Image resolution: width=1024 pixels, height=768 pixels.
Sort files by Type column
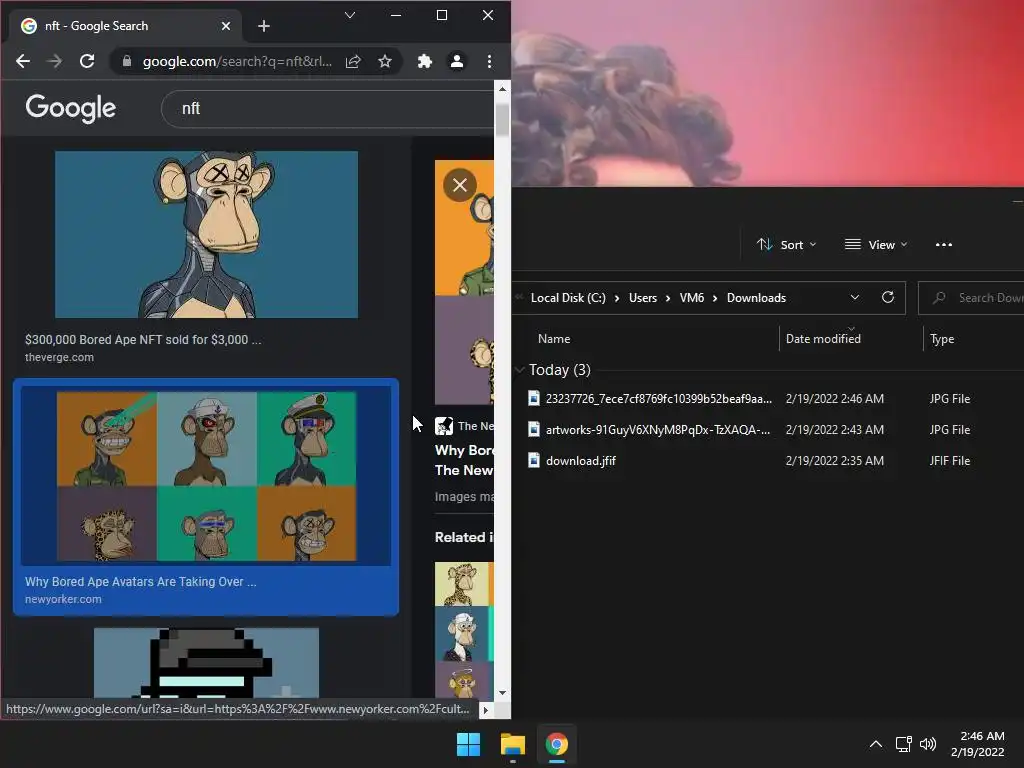point(942,339)
